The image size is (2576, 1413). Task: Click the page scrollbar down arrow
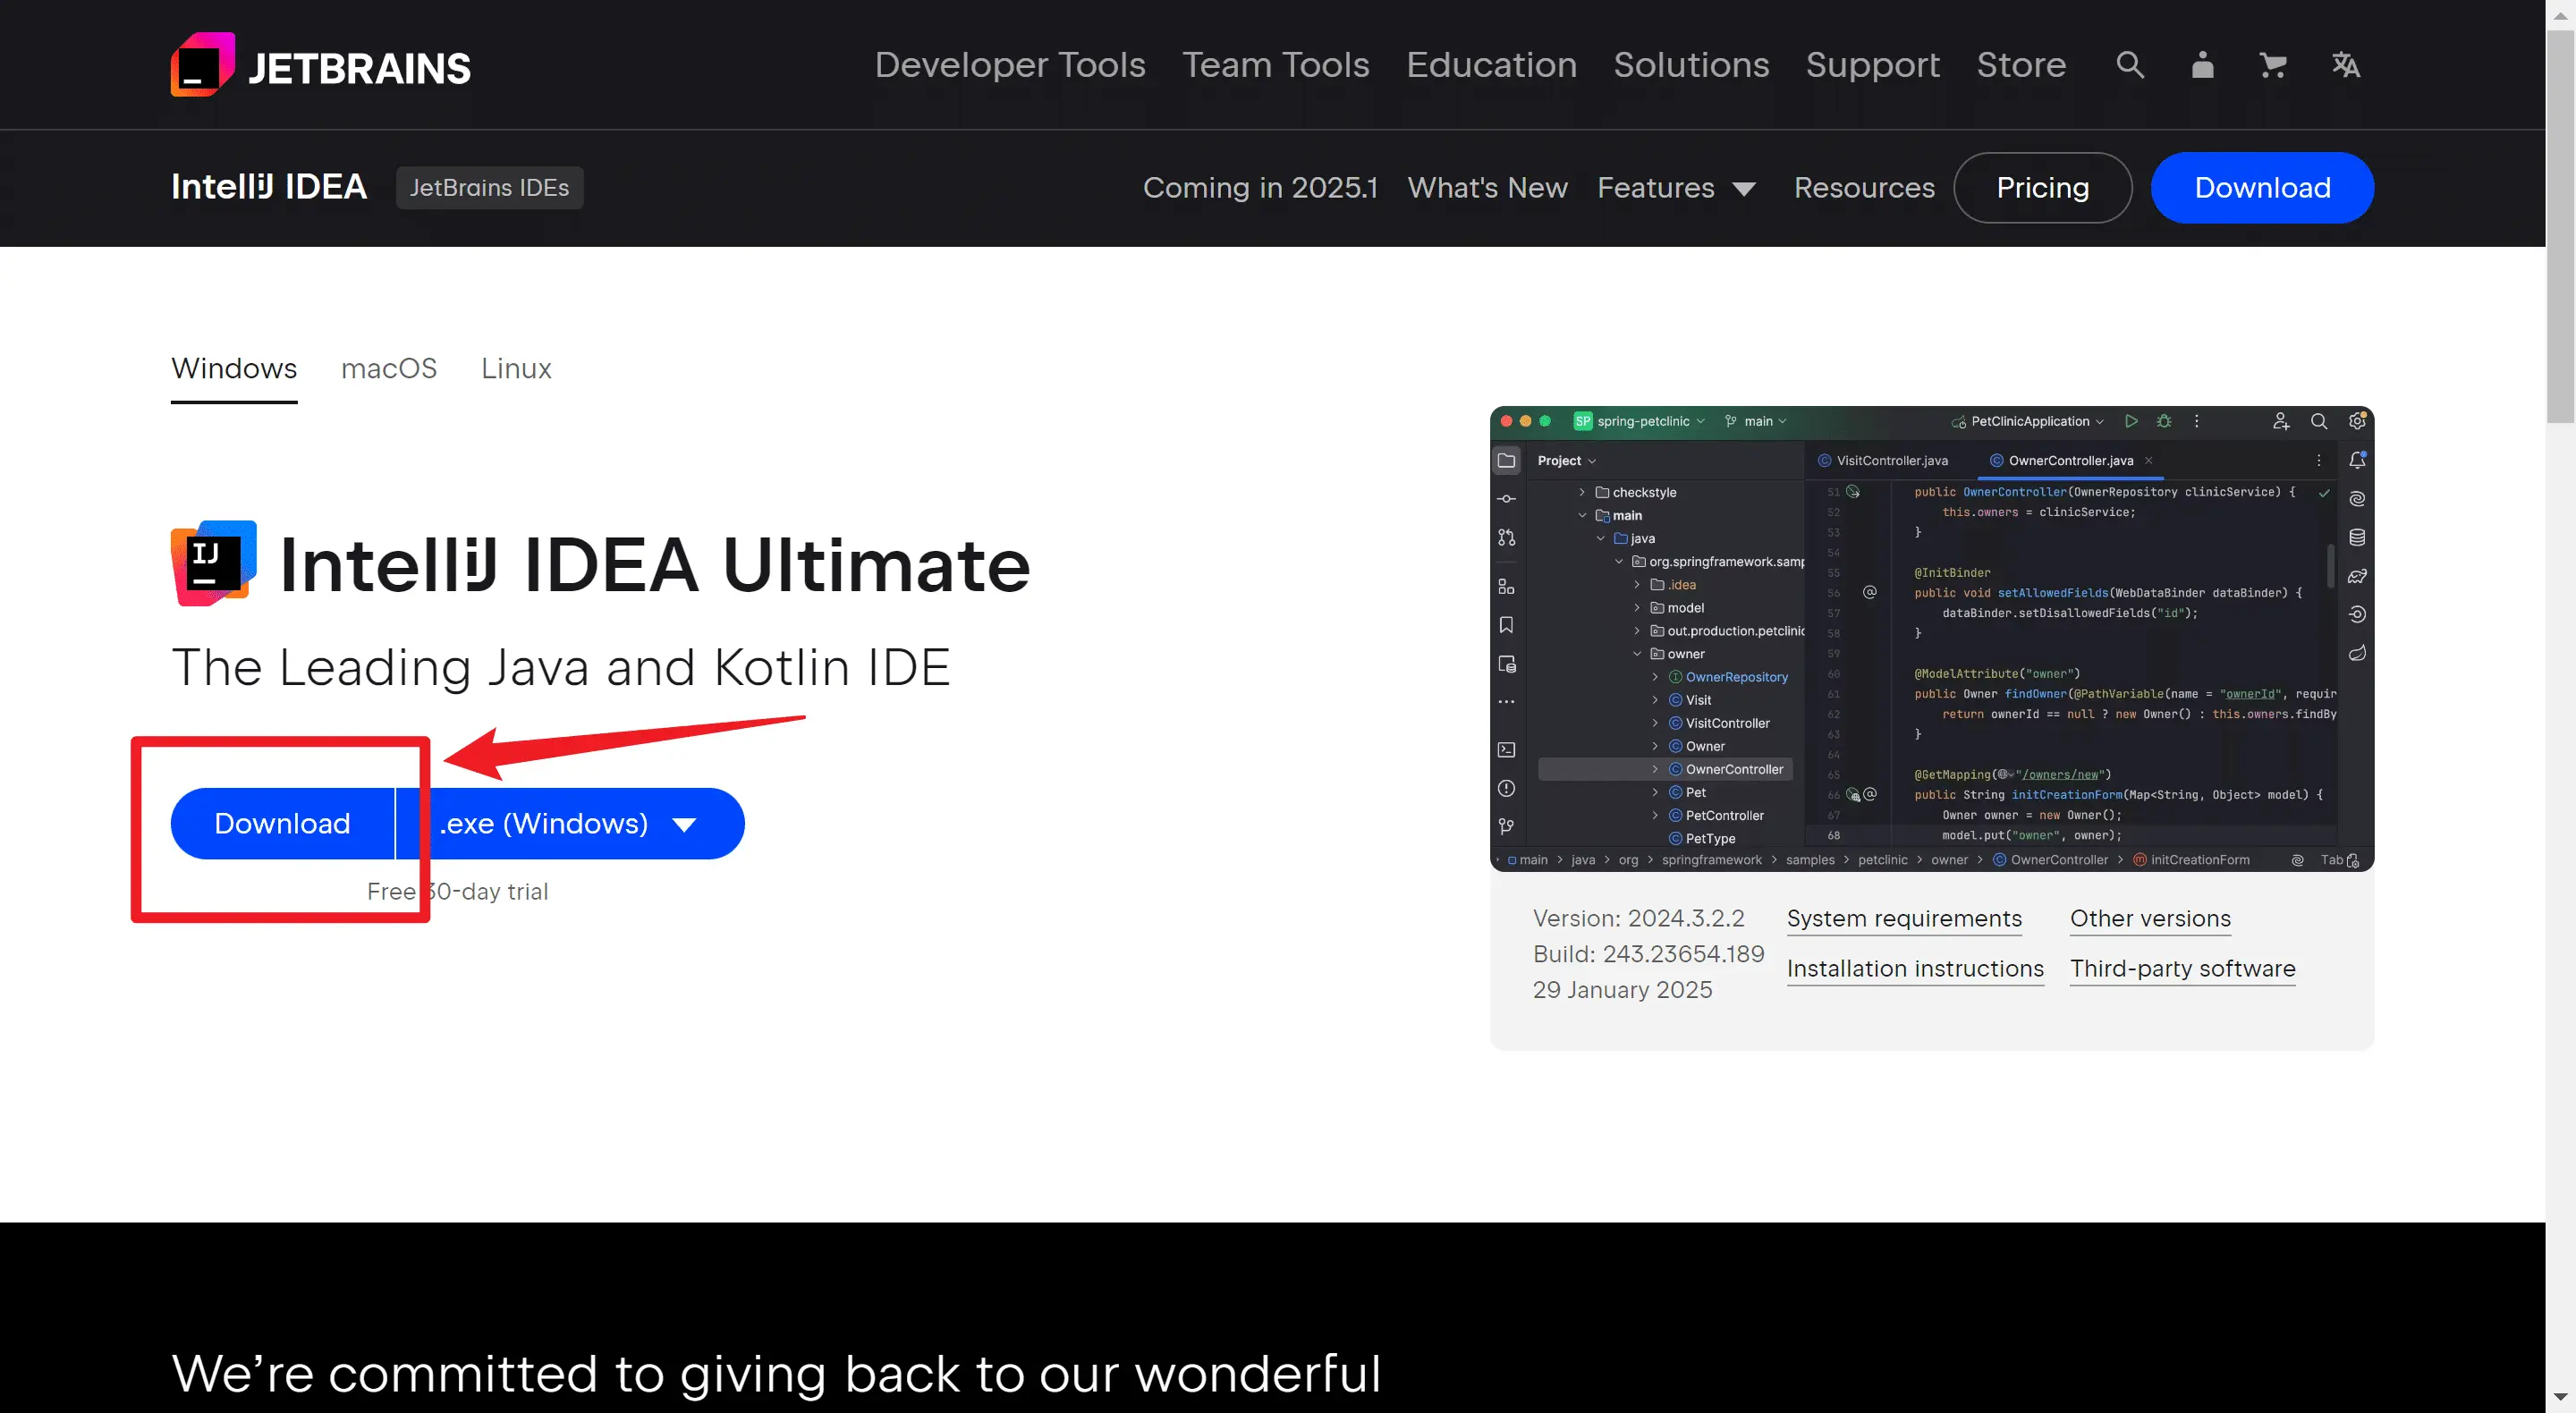pos(2560,1396)
